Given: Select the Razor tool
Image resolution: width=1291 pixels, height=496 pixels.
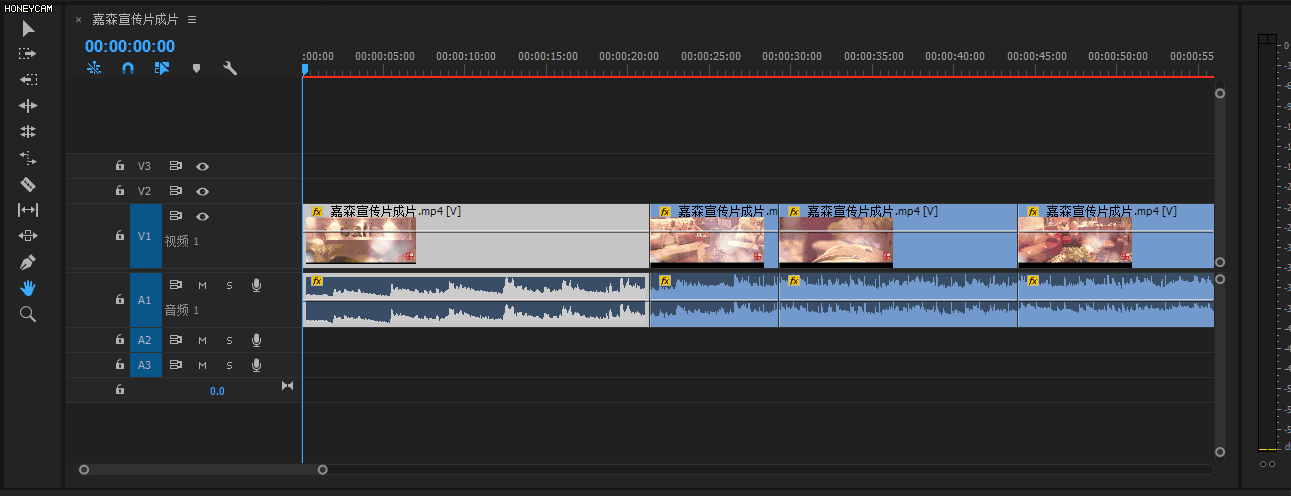Looking at the screenshot, I should tap(28, 184).
